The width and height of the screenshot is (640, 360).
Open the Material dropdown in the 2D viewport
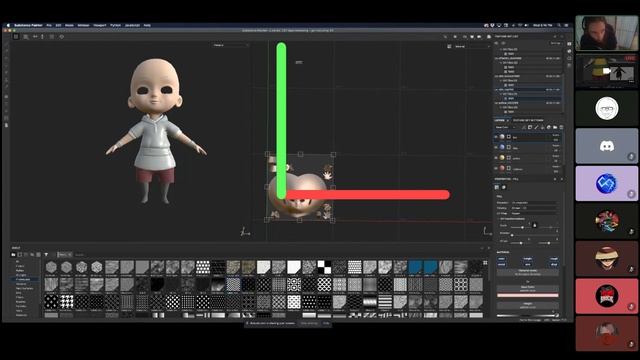[472, 46]
